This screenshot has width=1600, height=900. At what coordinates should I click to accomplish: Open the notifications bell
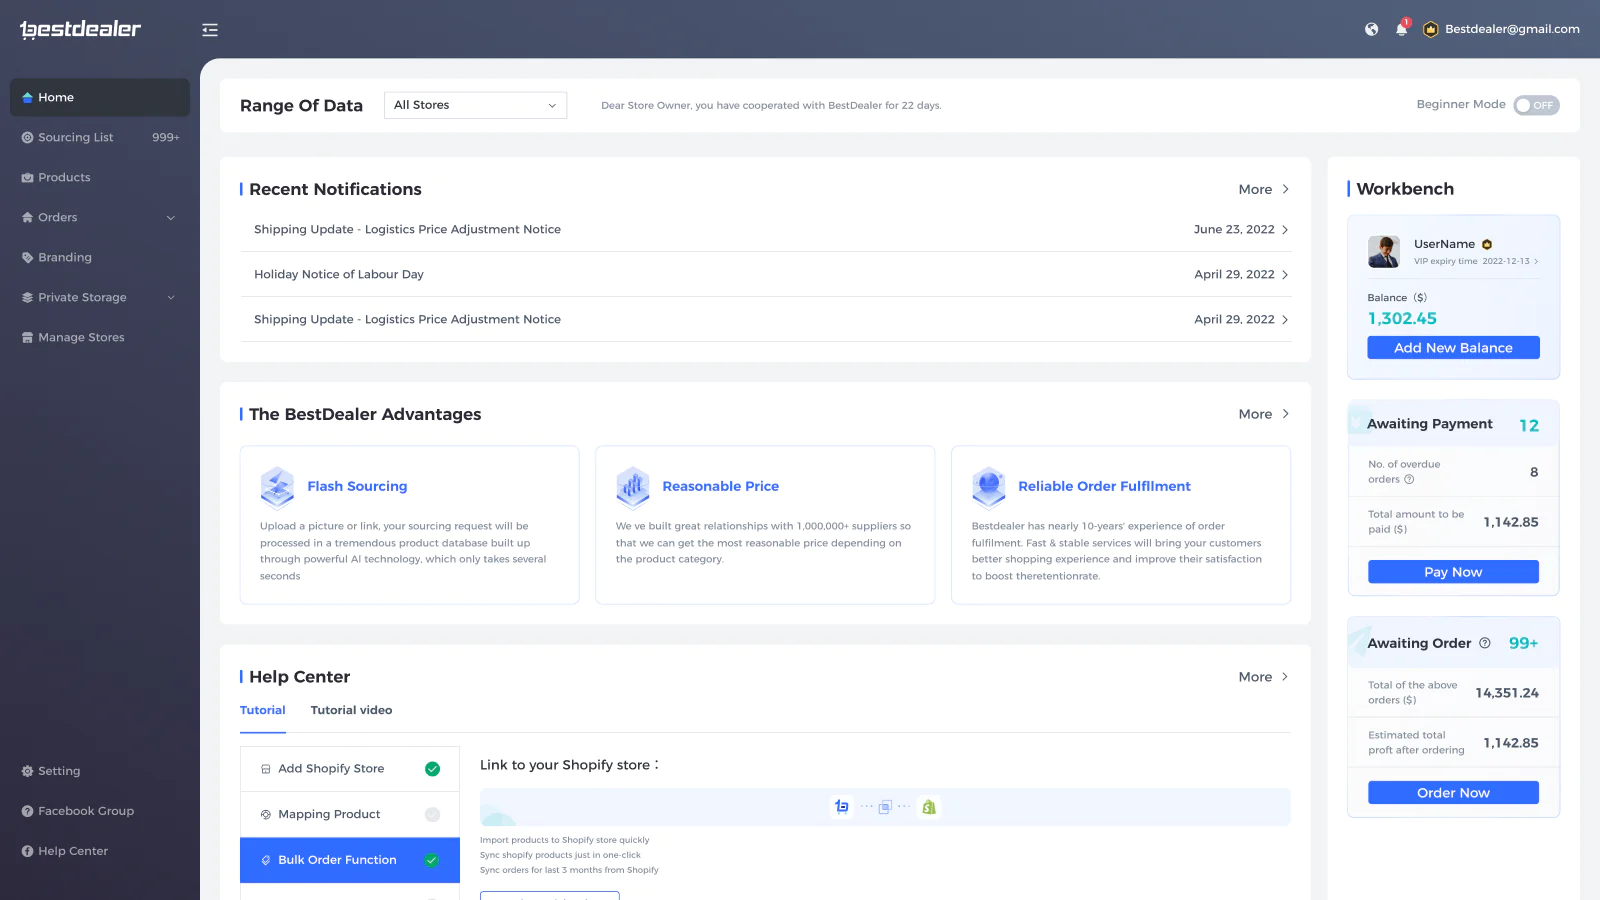click(1402, 29)
